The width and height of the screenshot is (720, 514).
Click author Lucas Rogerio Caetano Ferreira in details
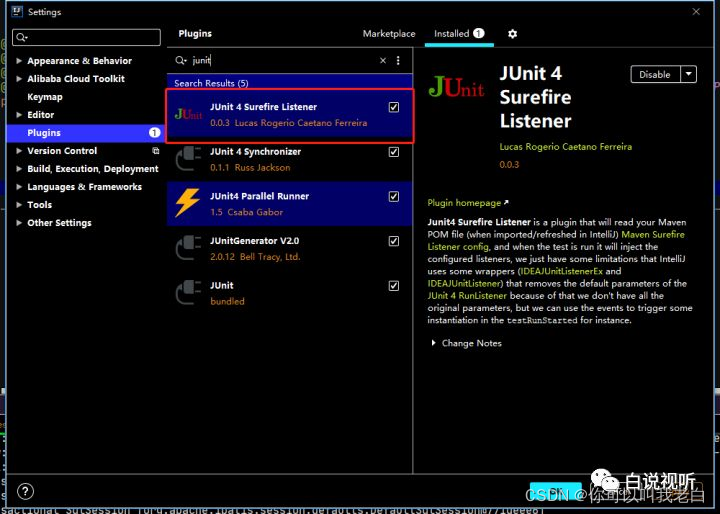(566, 147)
